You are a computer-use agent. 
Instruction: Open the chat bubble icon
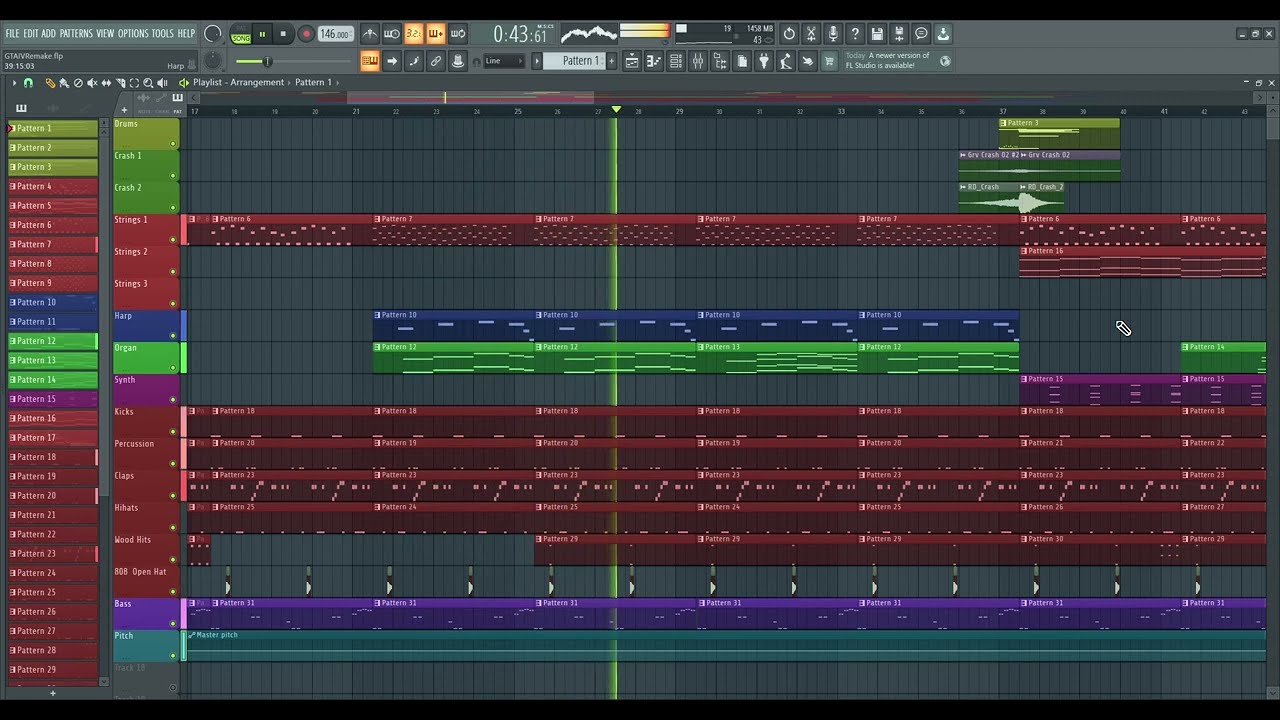(x=921, y=34)
